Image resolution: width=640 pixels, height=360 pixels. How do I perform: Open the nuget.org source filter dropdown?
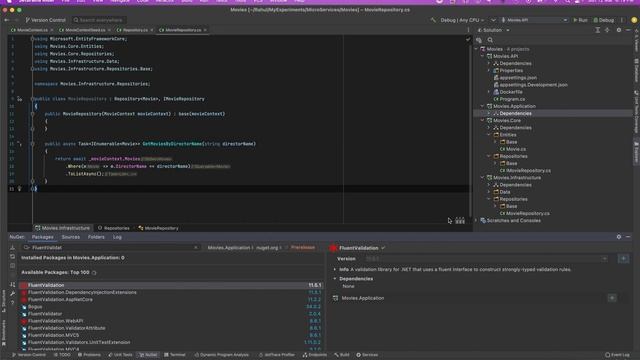click(x=269, y=248)
